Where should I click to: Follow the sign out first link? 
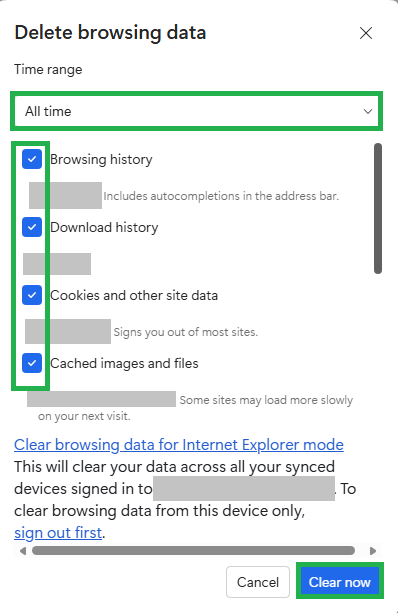[58, 533]
